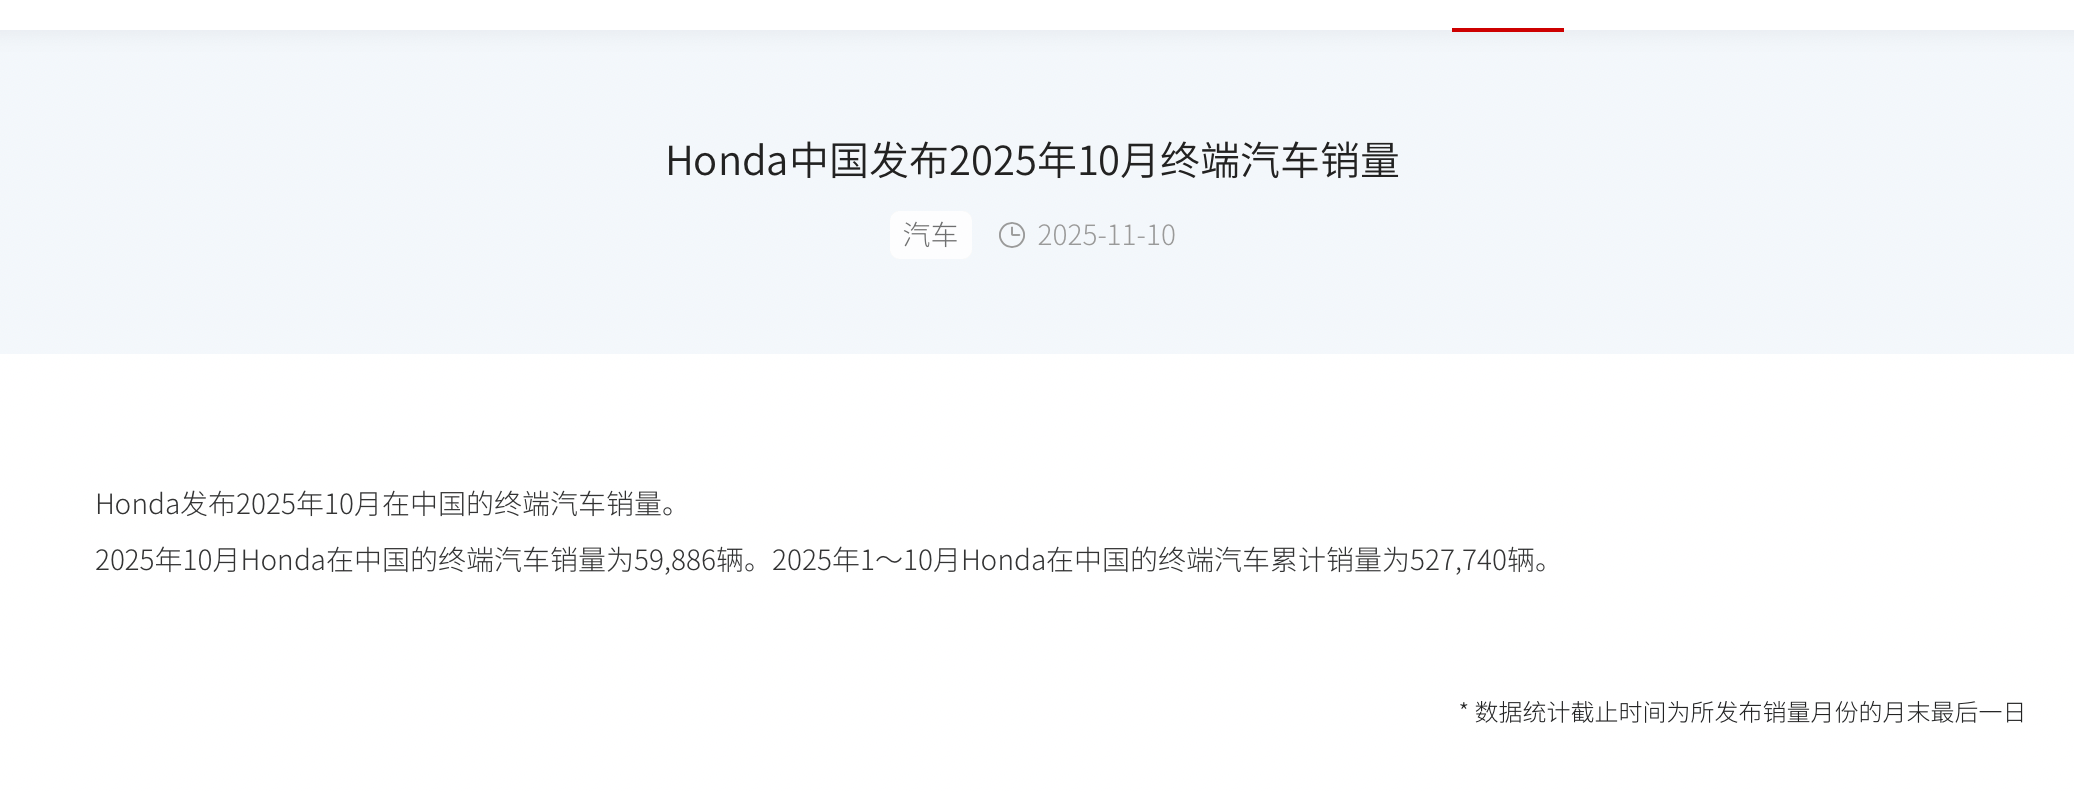2074x792 pixels.
Task: Click the word Honda in the headline
Action: pos(727,160)
